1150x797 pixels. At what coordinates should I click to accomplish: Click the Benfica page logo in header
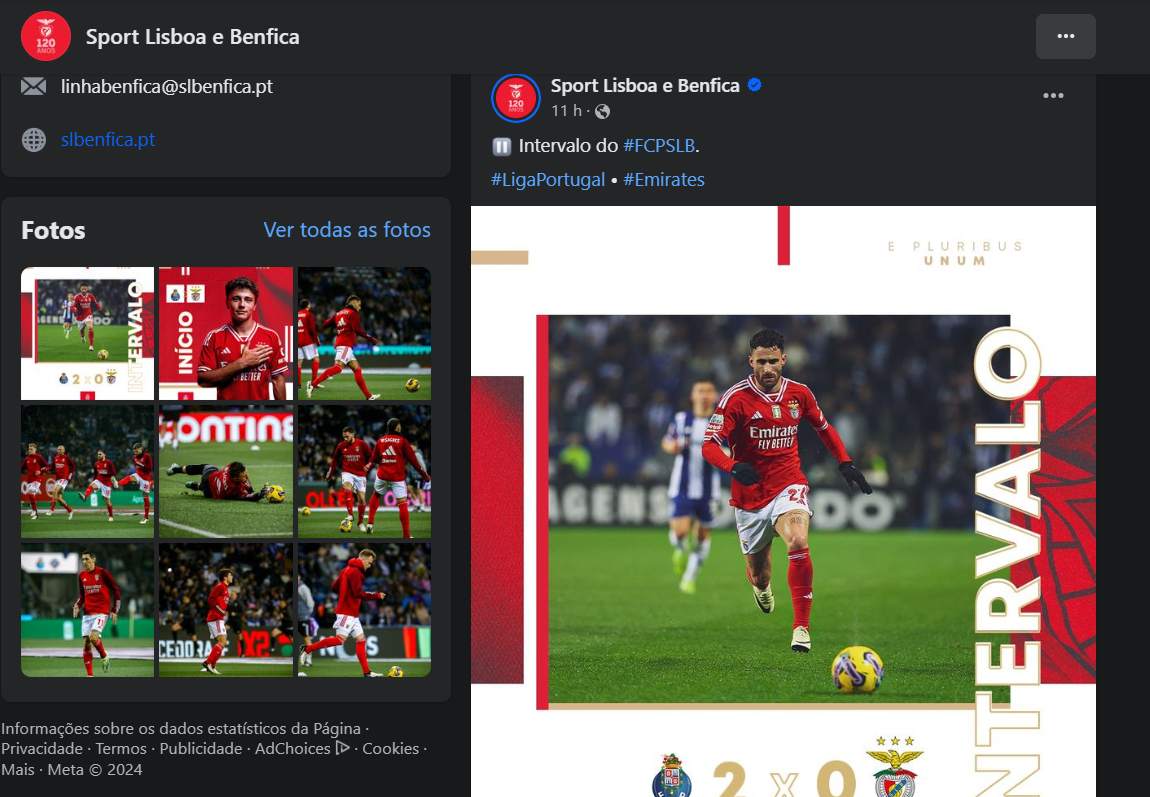tap(45, 37)
